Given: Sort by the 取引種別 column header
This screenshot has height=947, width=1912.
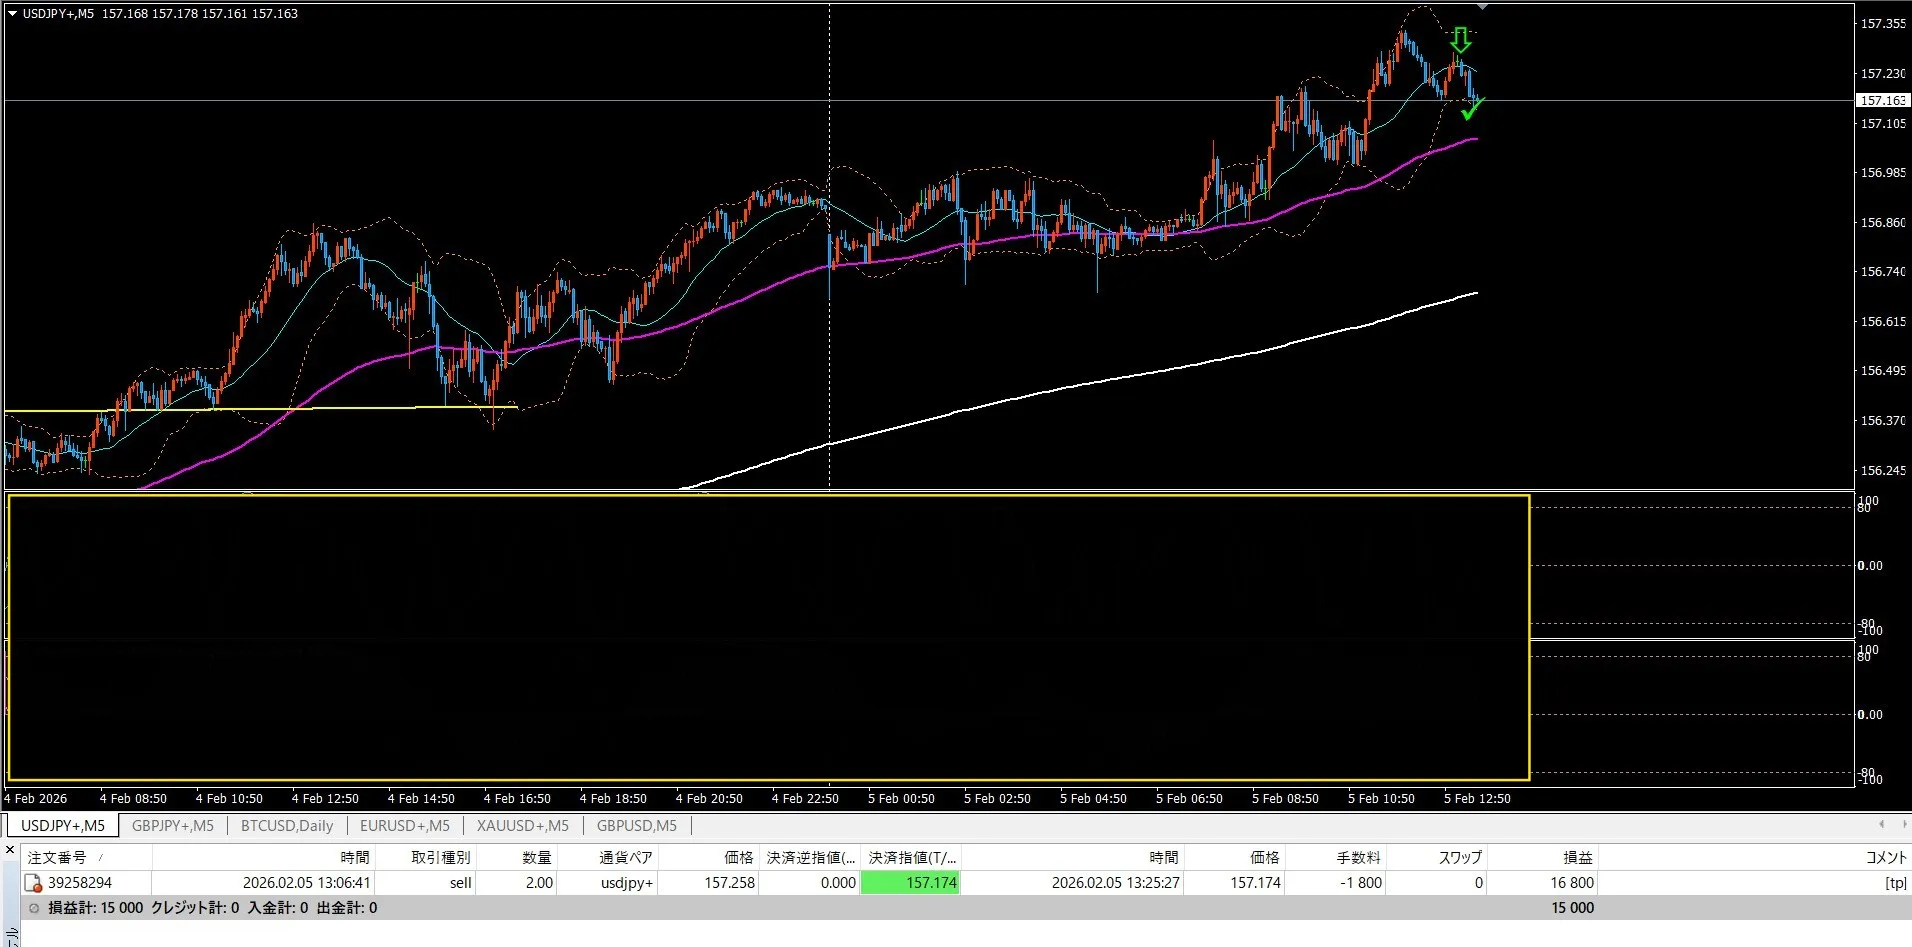Looking at the screenshot, I should point(426,857).
